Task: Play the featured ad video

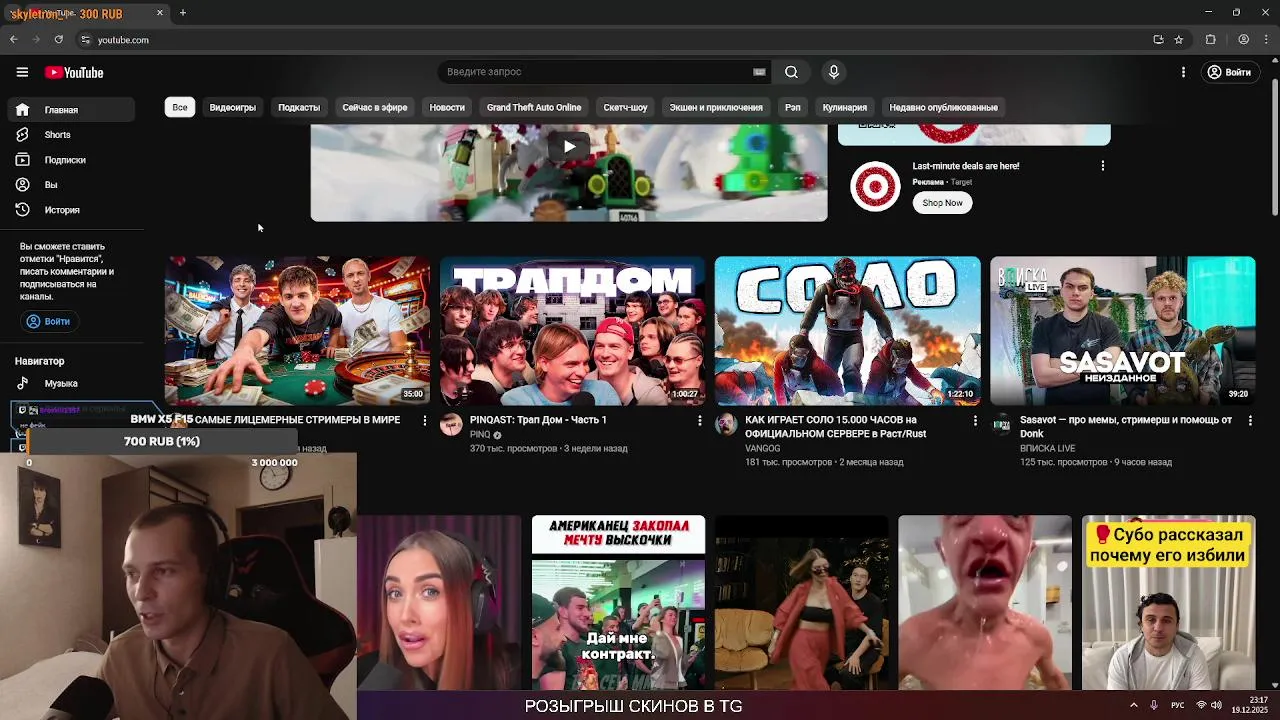Action: (x=569, y=147)
